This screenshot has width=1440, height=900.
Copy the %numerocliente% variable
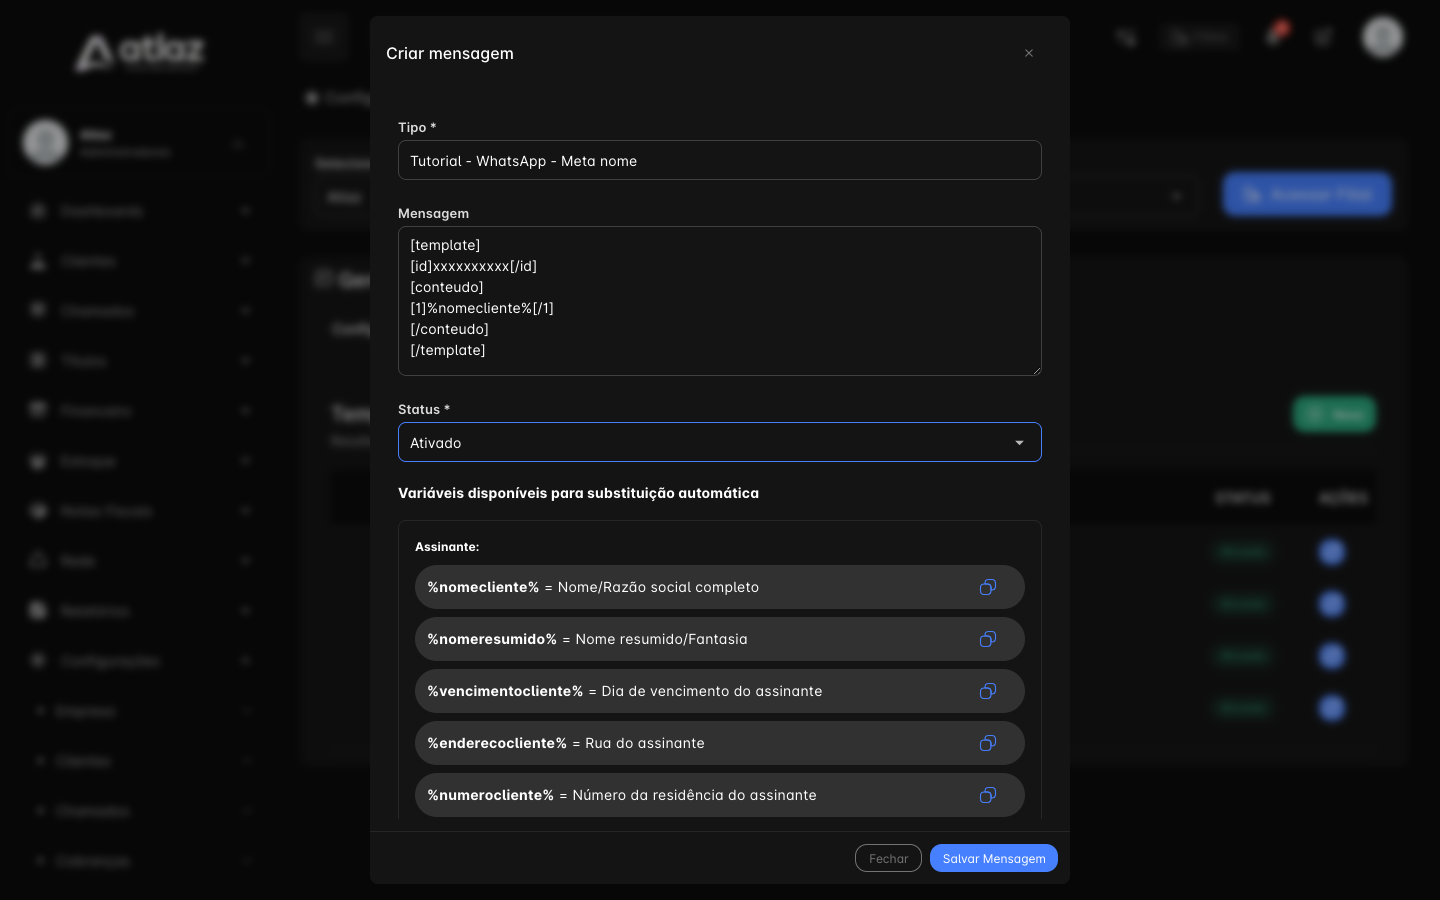988,795
